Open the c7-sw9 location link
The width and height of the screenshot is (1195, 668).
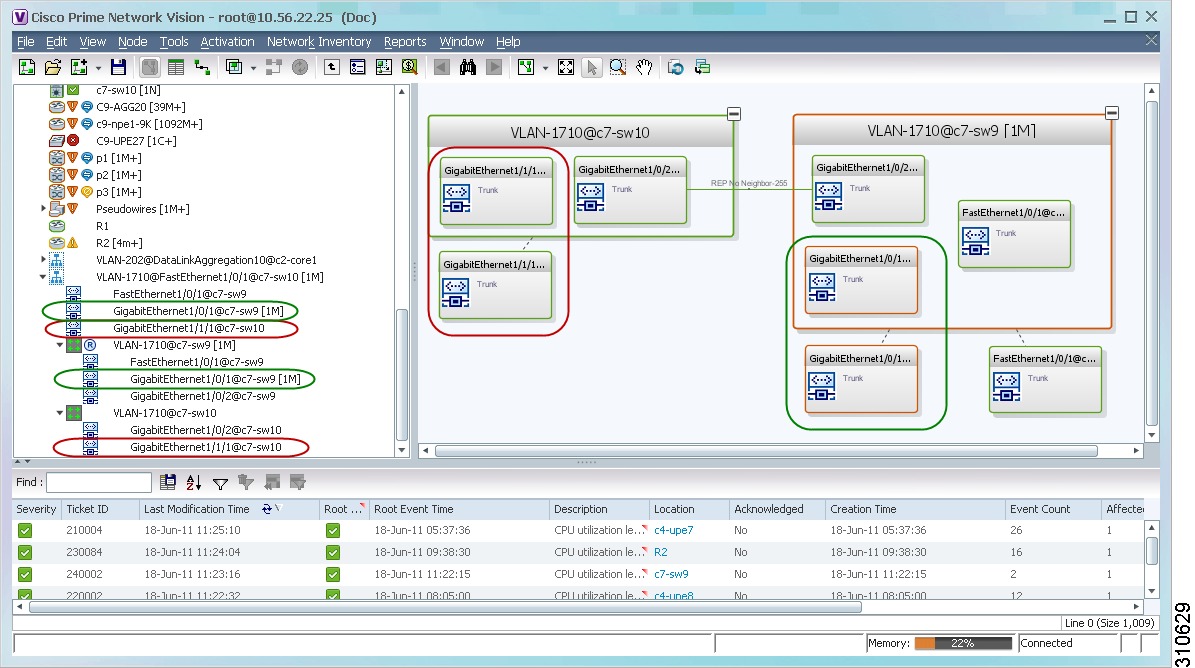coord(671,574)
